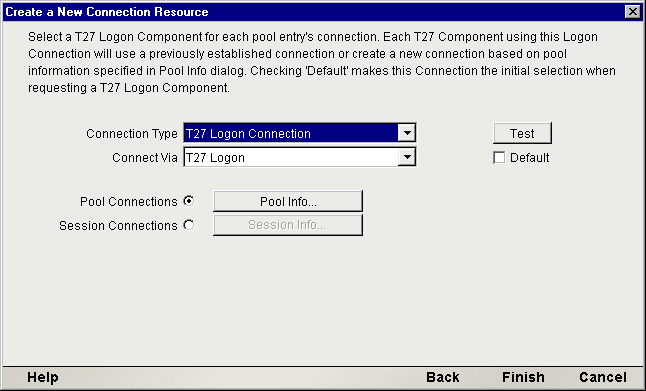This screenshot has height=391, width=646.
Task: Enable the Default checkbox
Action: pos(499,157)
